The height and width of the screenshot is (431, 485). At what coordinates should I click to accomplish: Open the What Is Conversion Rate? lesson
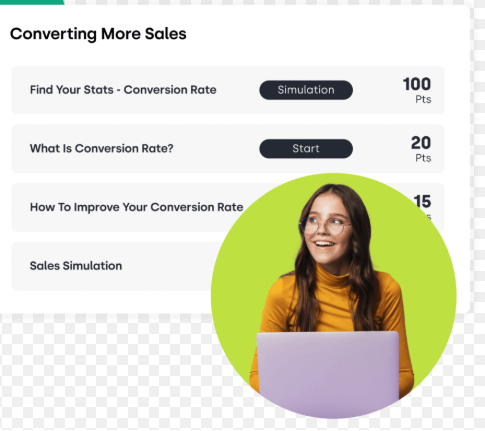pos(102,149)
